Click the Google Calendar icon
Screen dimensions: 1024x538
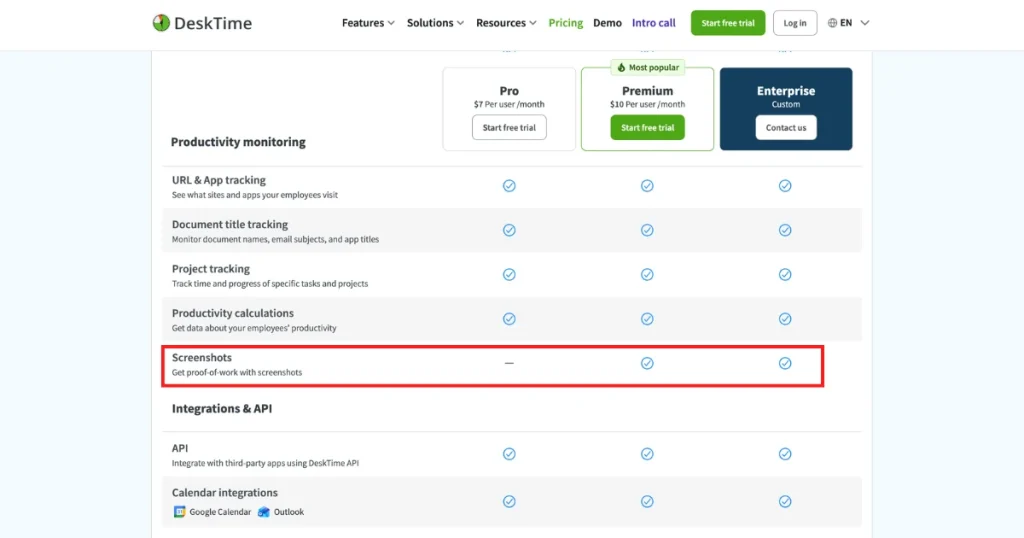pyautogui.click(x=179, y=512)
